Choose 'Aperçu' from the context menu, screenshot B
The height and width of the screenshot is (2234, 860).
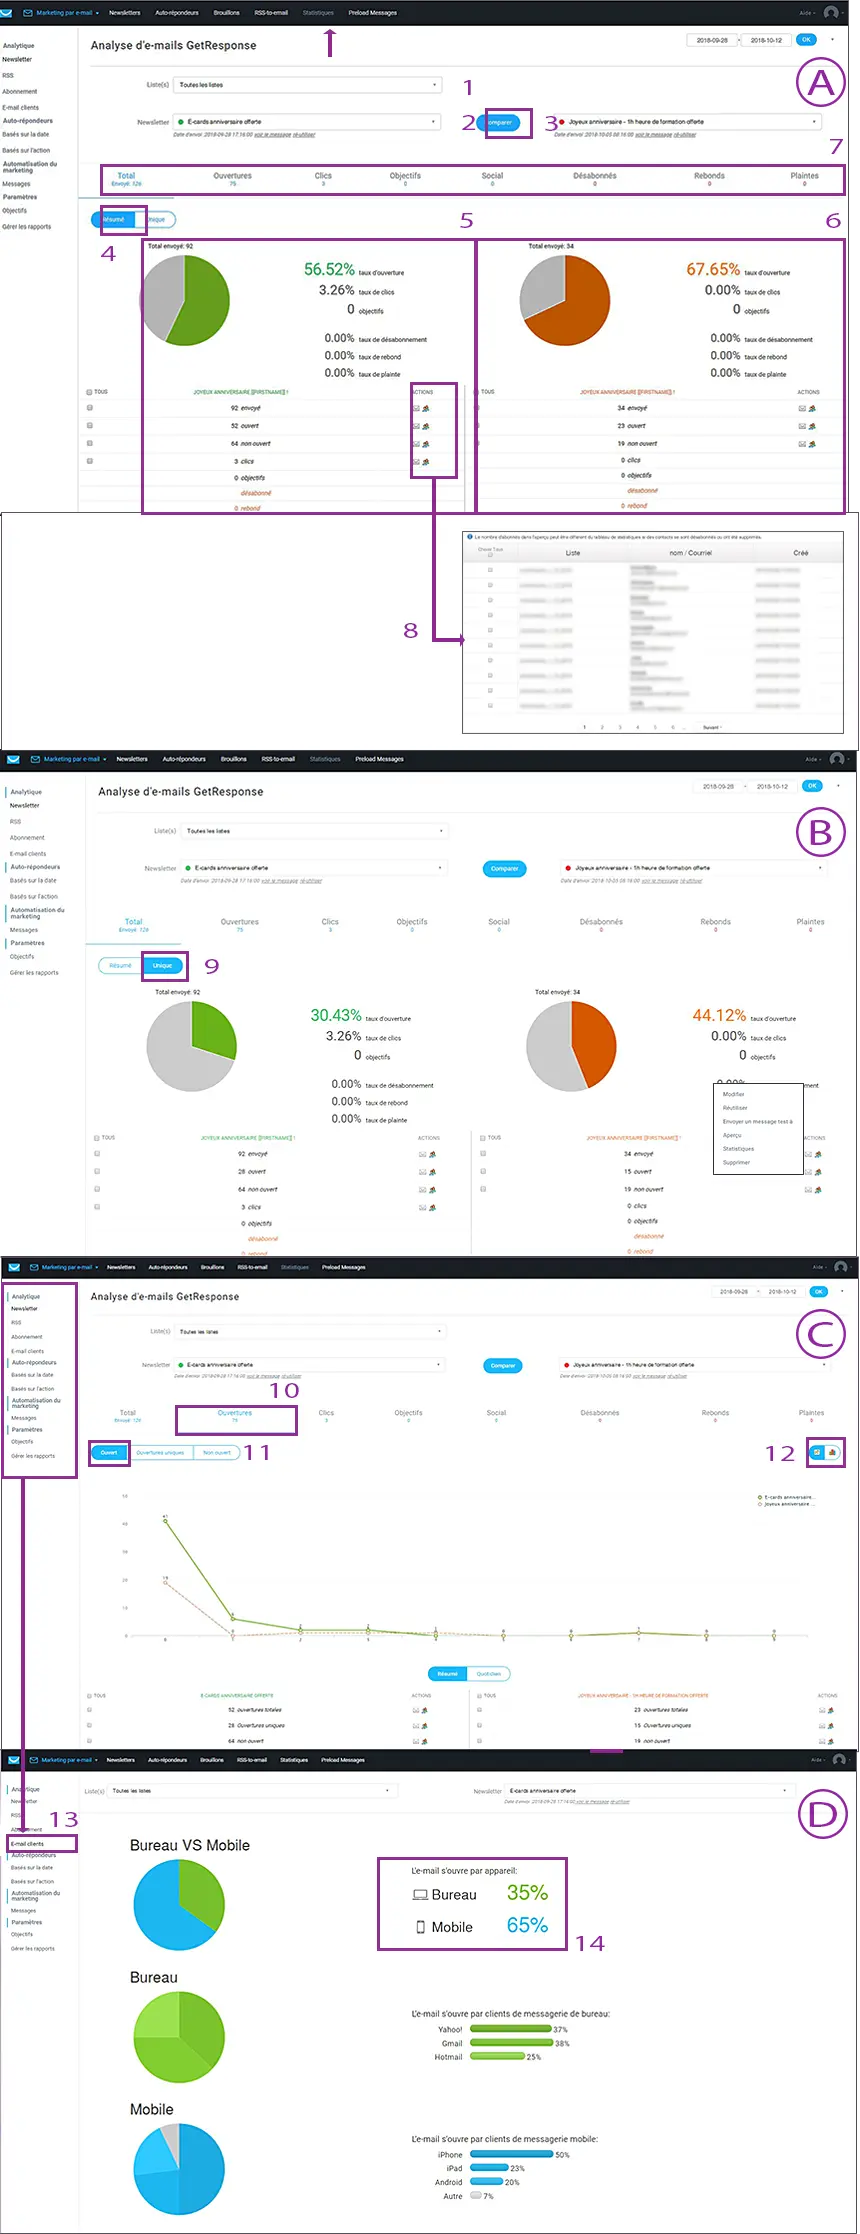point(732,1135)
